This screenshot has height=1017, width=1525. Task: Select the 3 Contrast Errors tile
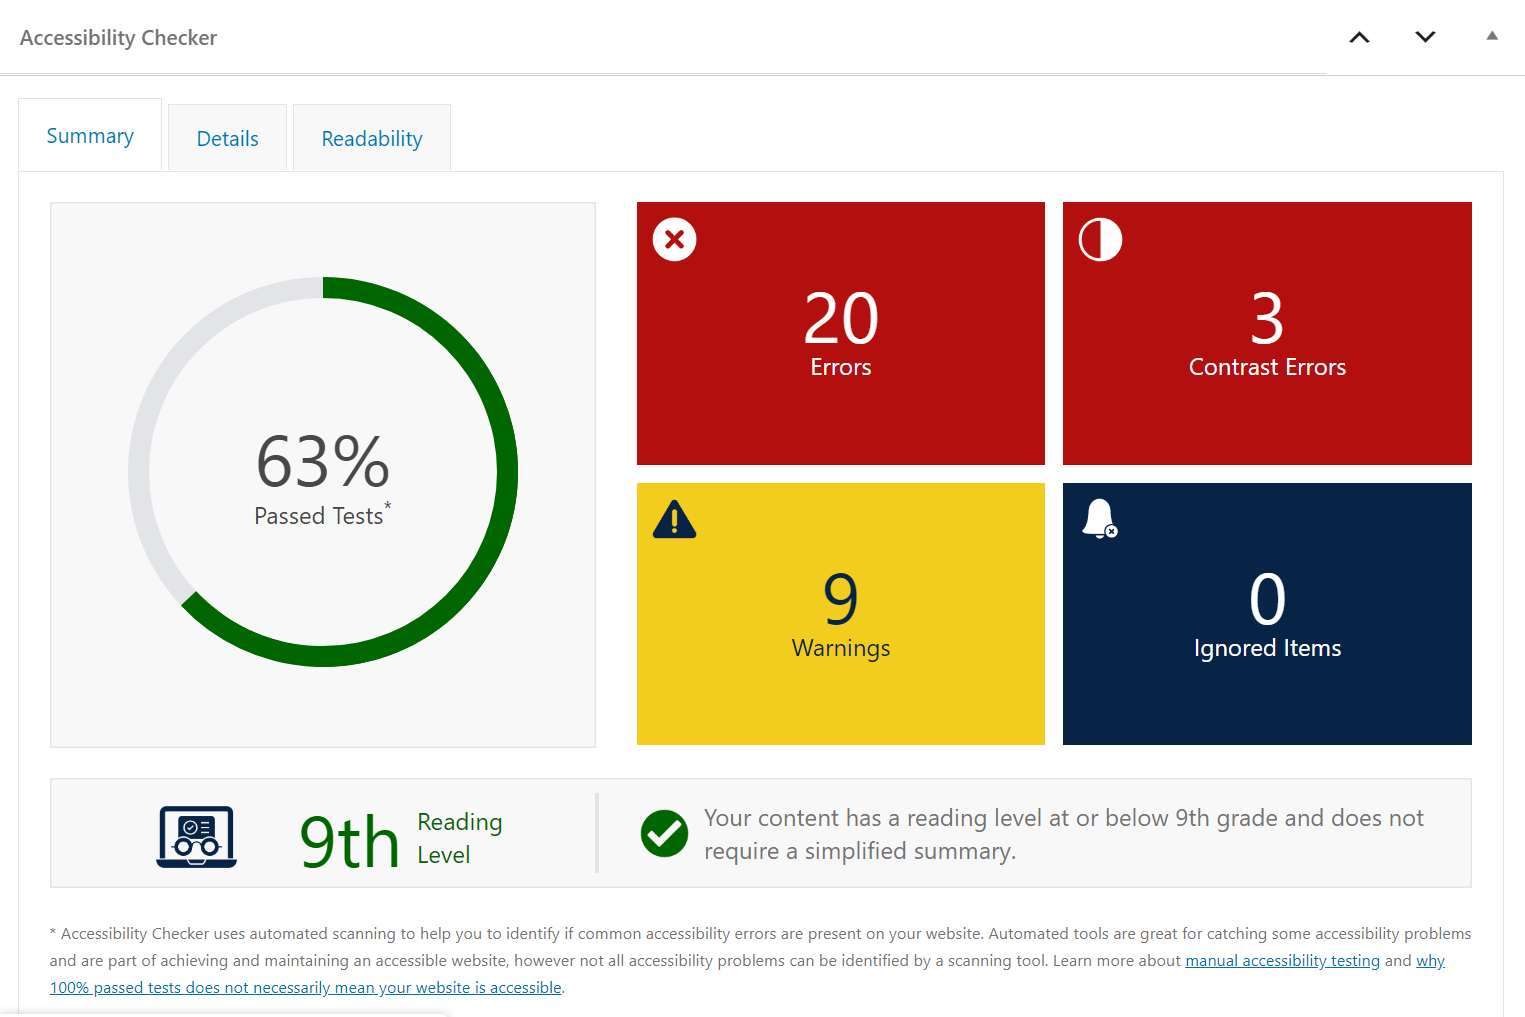click(x=1266, y=333)
